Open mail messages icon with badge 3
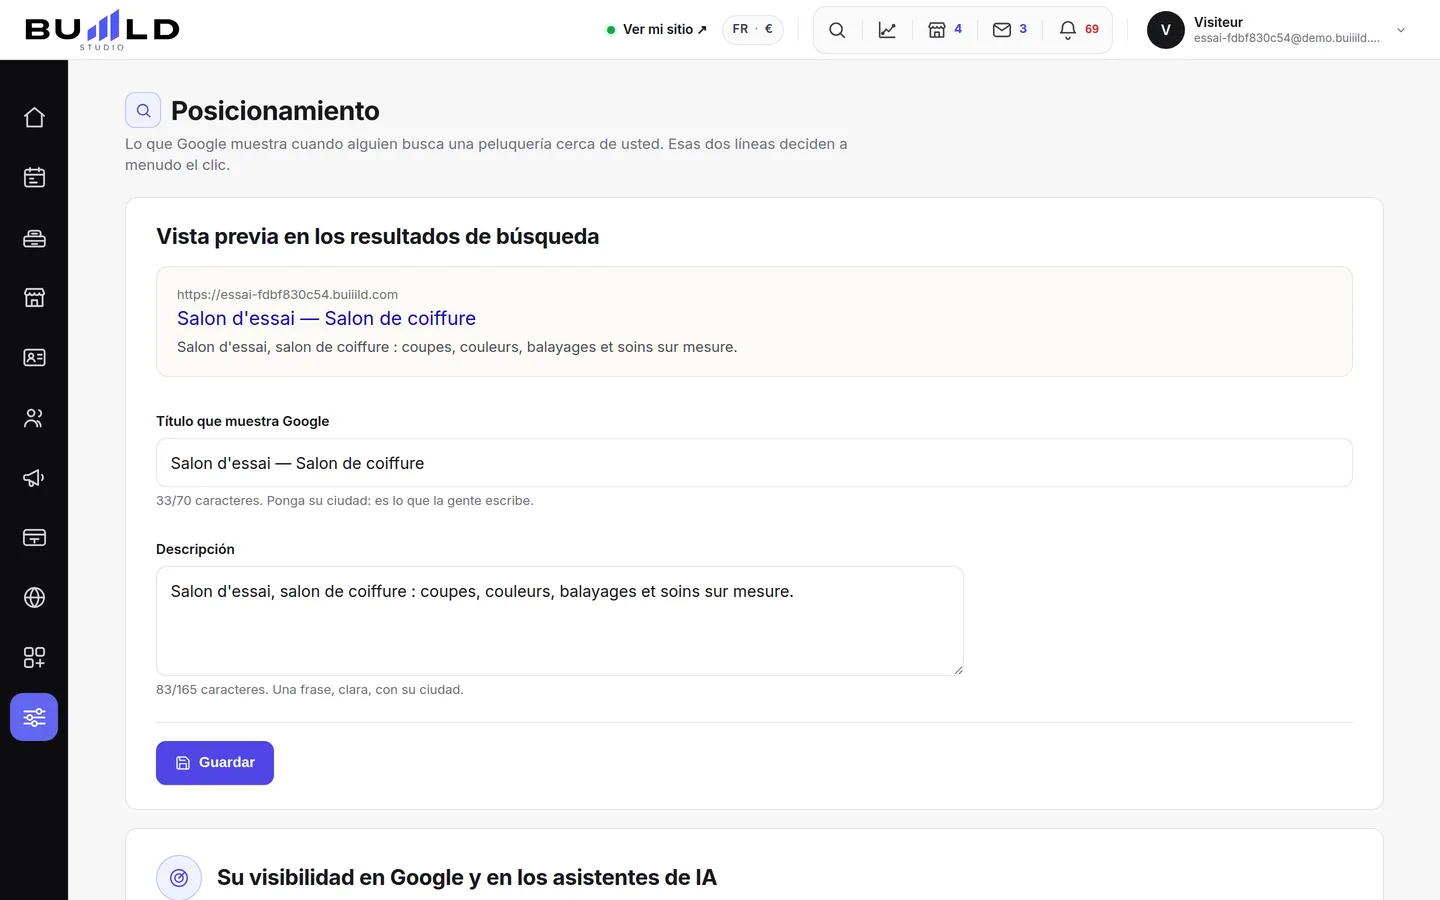 (x=1010, y=30)
